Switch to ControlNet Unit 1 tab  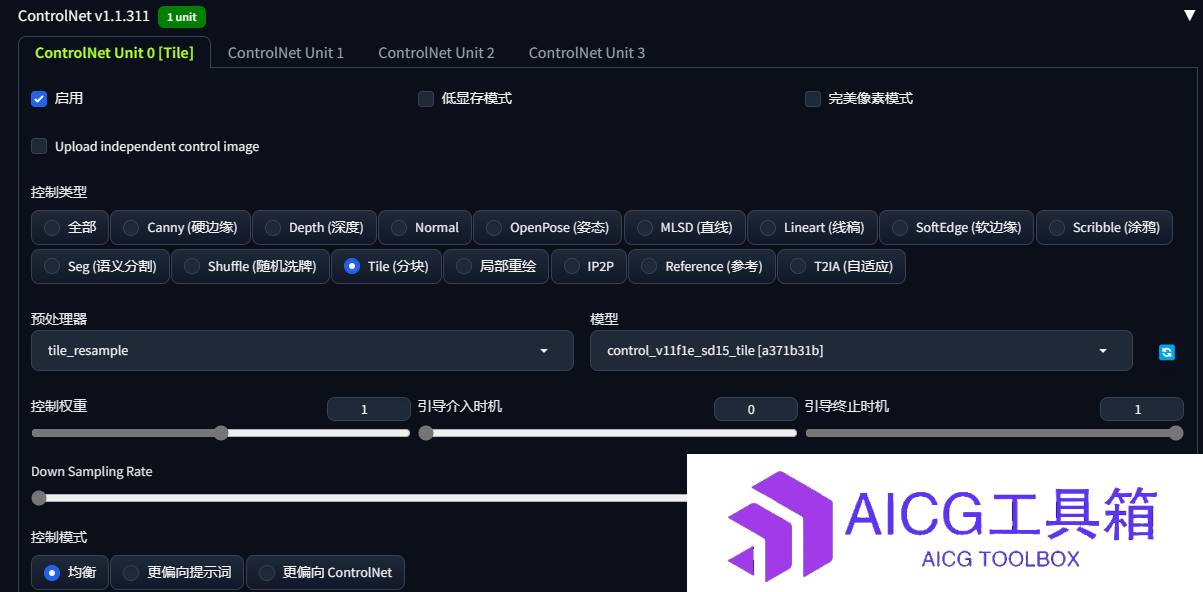(x=286, y=52)
